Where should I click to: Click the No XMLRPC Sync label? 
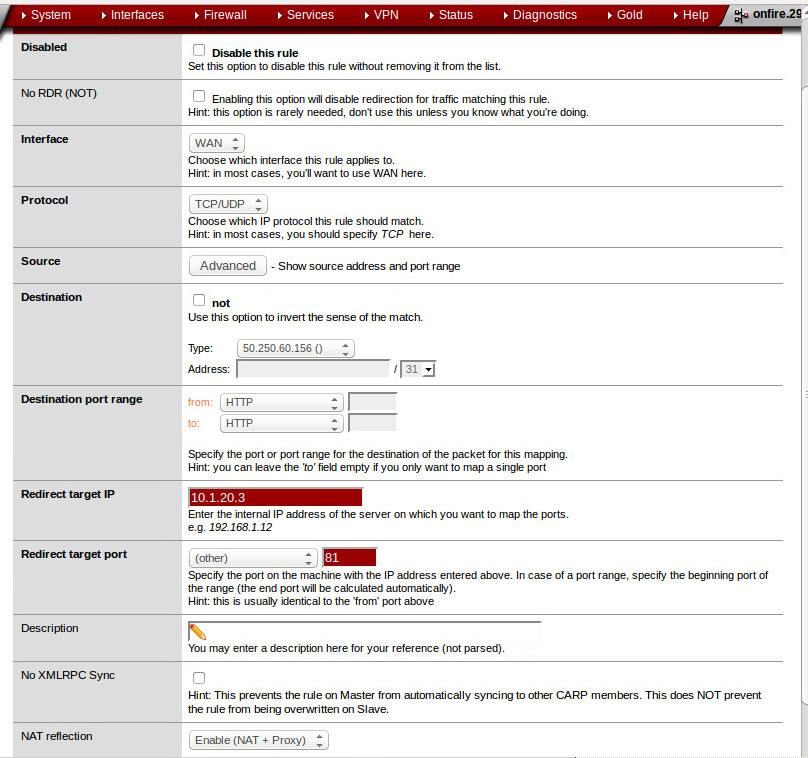(x=68, y=675)
